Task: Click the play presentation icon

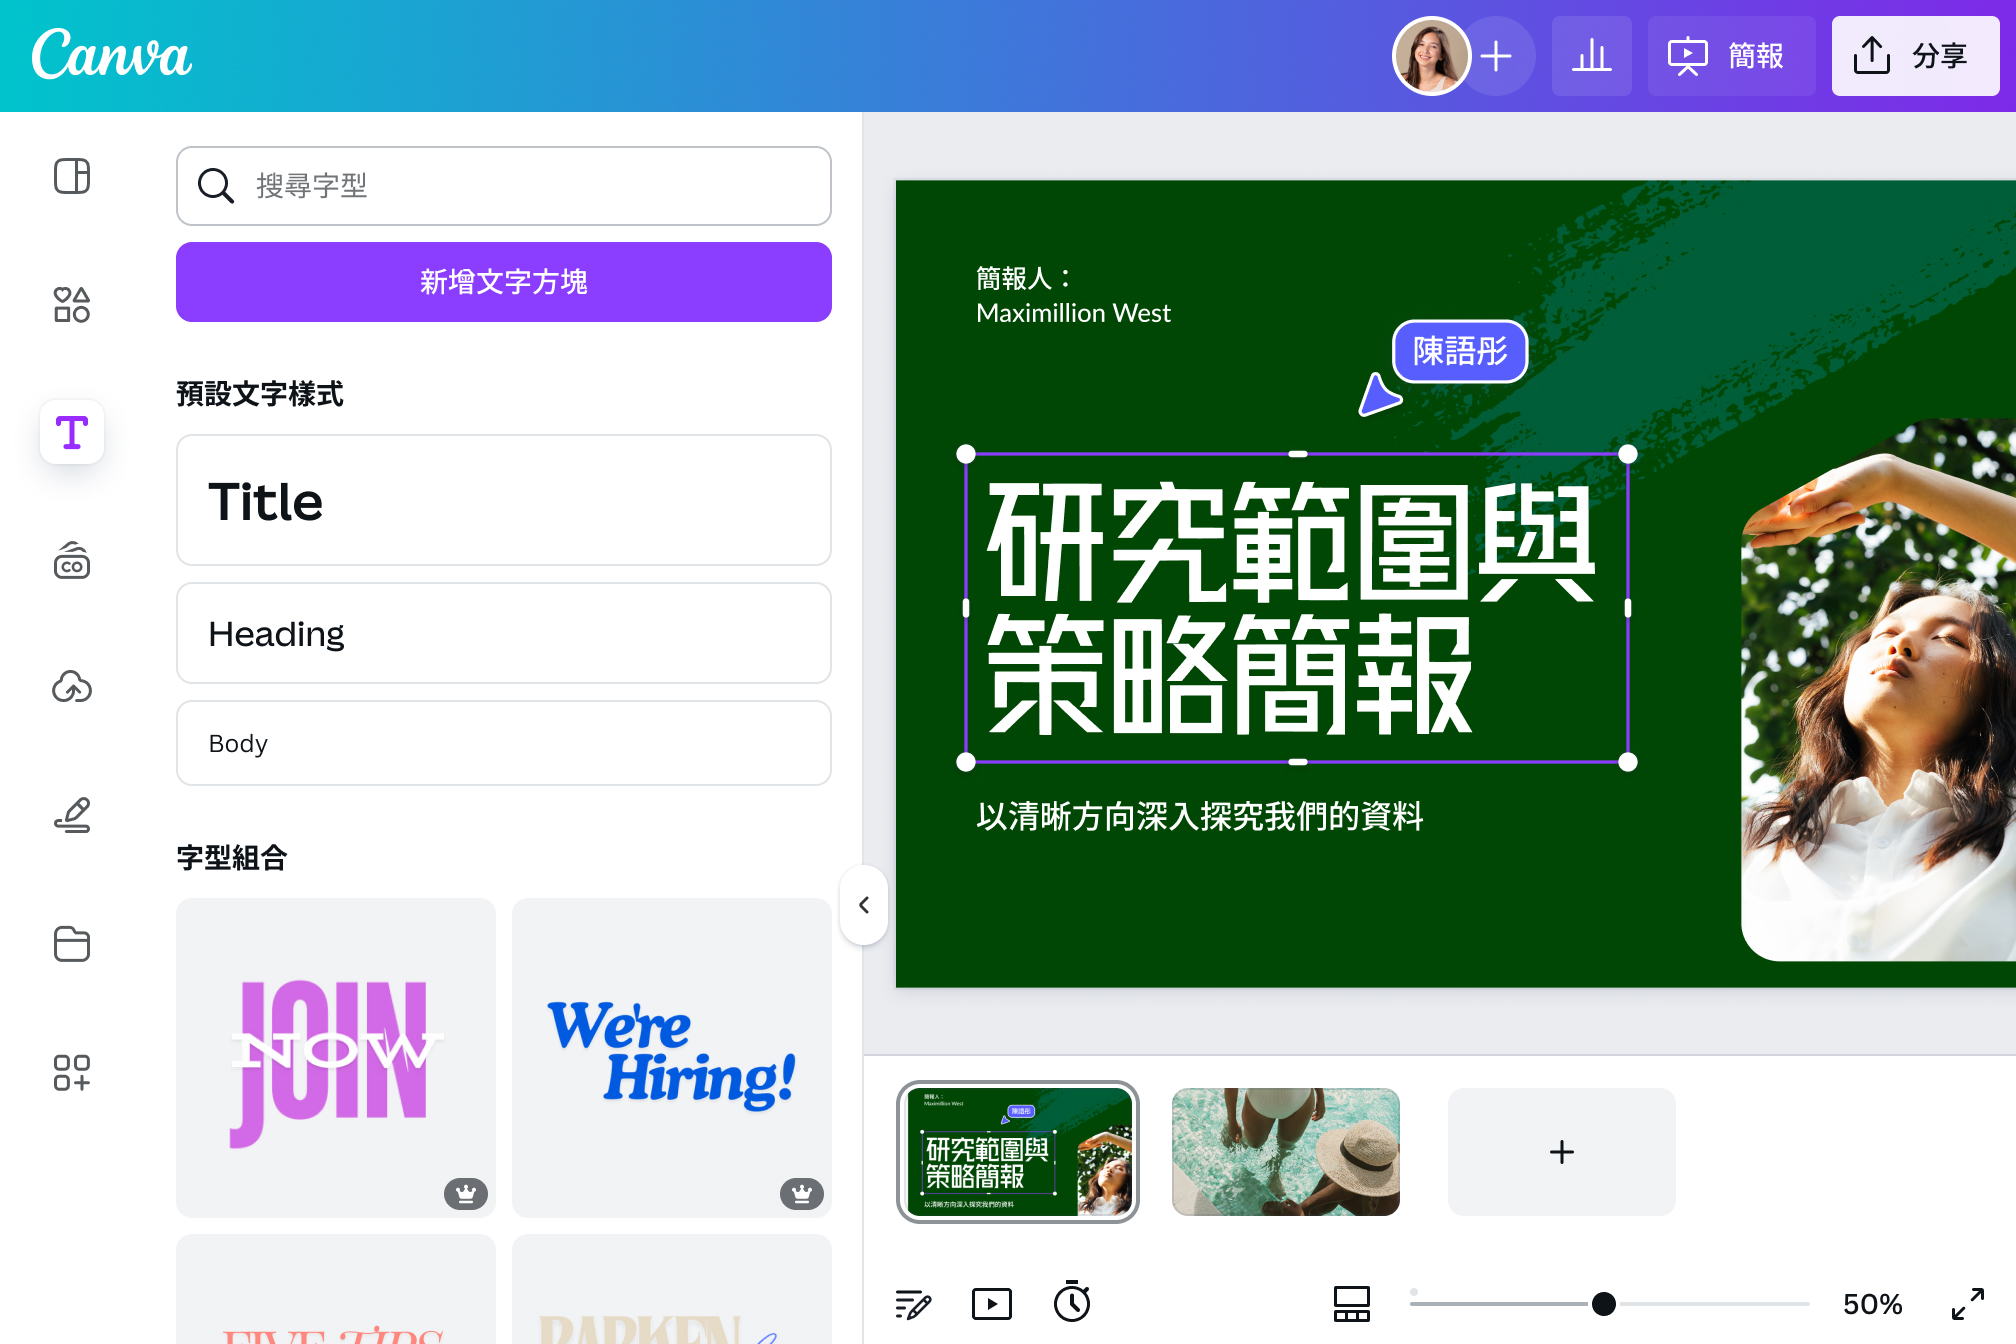Action: (x=992, y=1304)
